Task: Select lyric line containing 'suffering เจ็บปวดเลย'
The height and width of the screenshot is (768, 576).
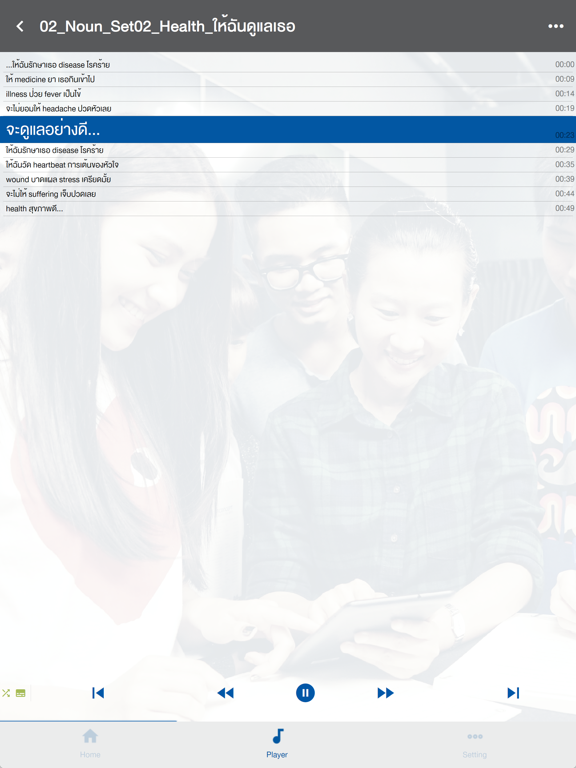Action: pyautogui.click(x=288, y=194)
